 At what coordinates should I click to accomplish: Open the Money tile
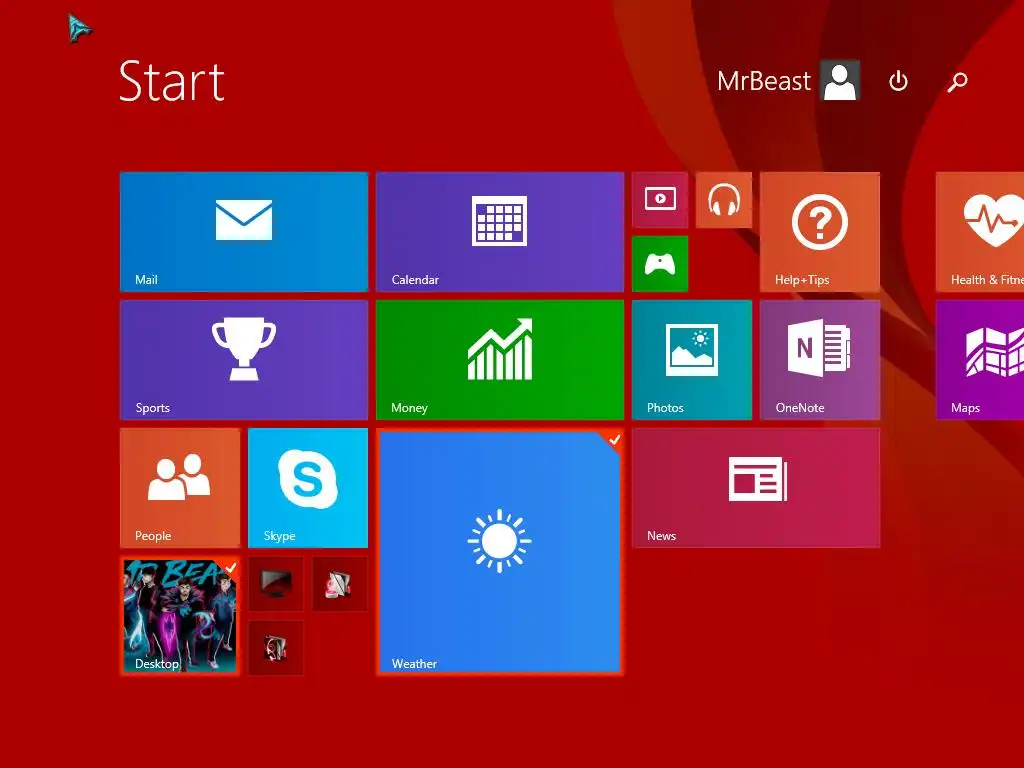[500, 360]
